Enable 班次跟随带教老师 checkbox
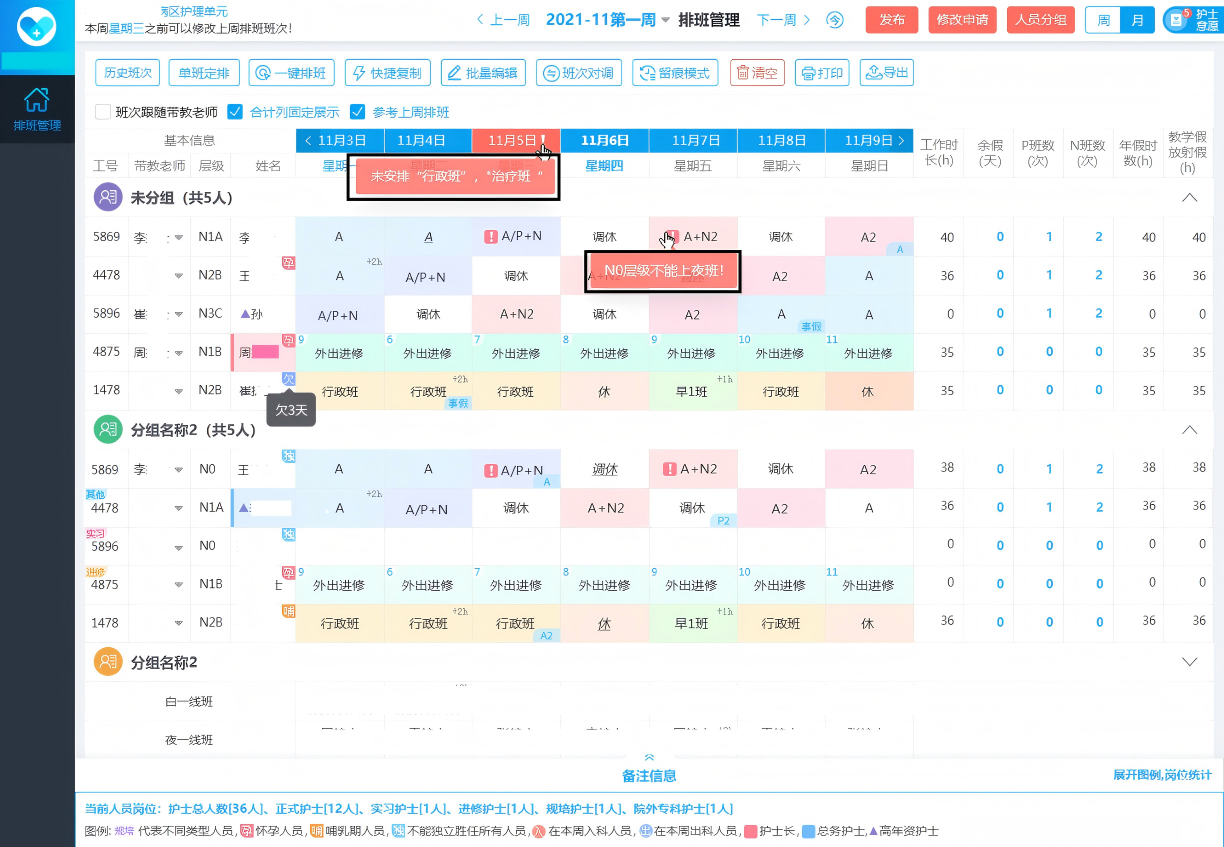 (x=103, y=112)
